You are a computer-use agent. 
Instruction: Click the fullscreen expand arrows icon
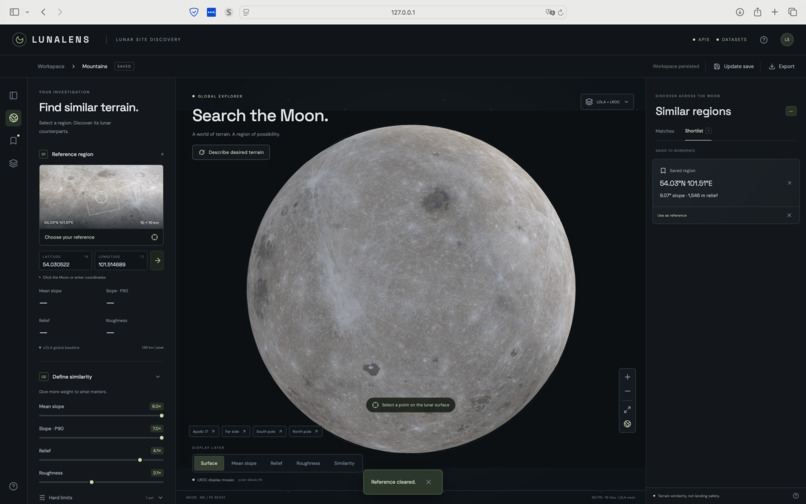[627, 410]
